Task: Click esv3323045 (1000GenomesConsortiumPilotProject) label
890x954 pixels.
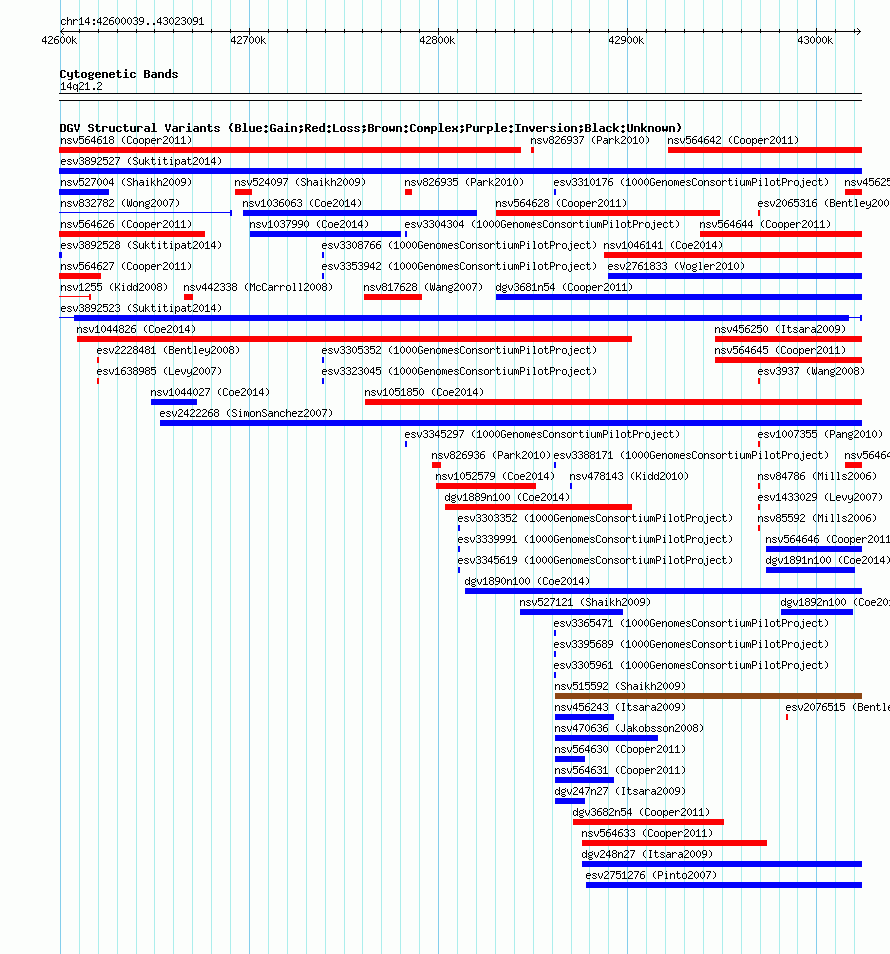Action: 459,371
